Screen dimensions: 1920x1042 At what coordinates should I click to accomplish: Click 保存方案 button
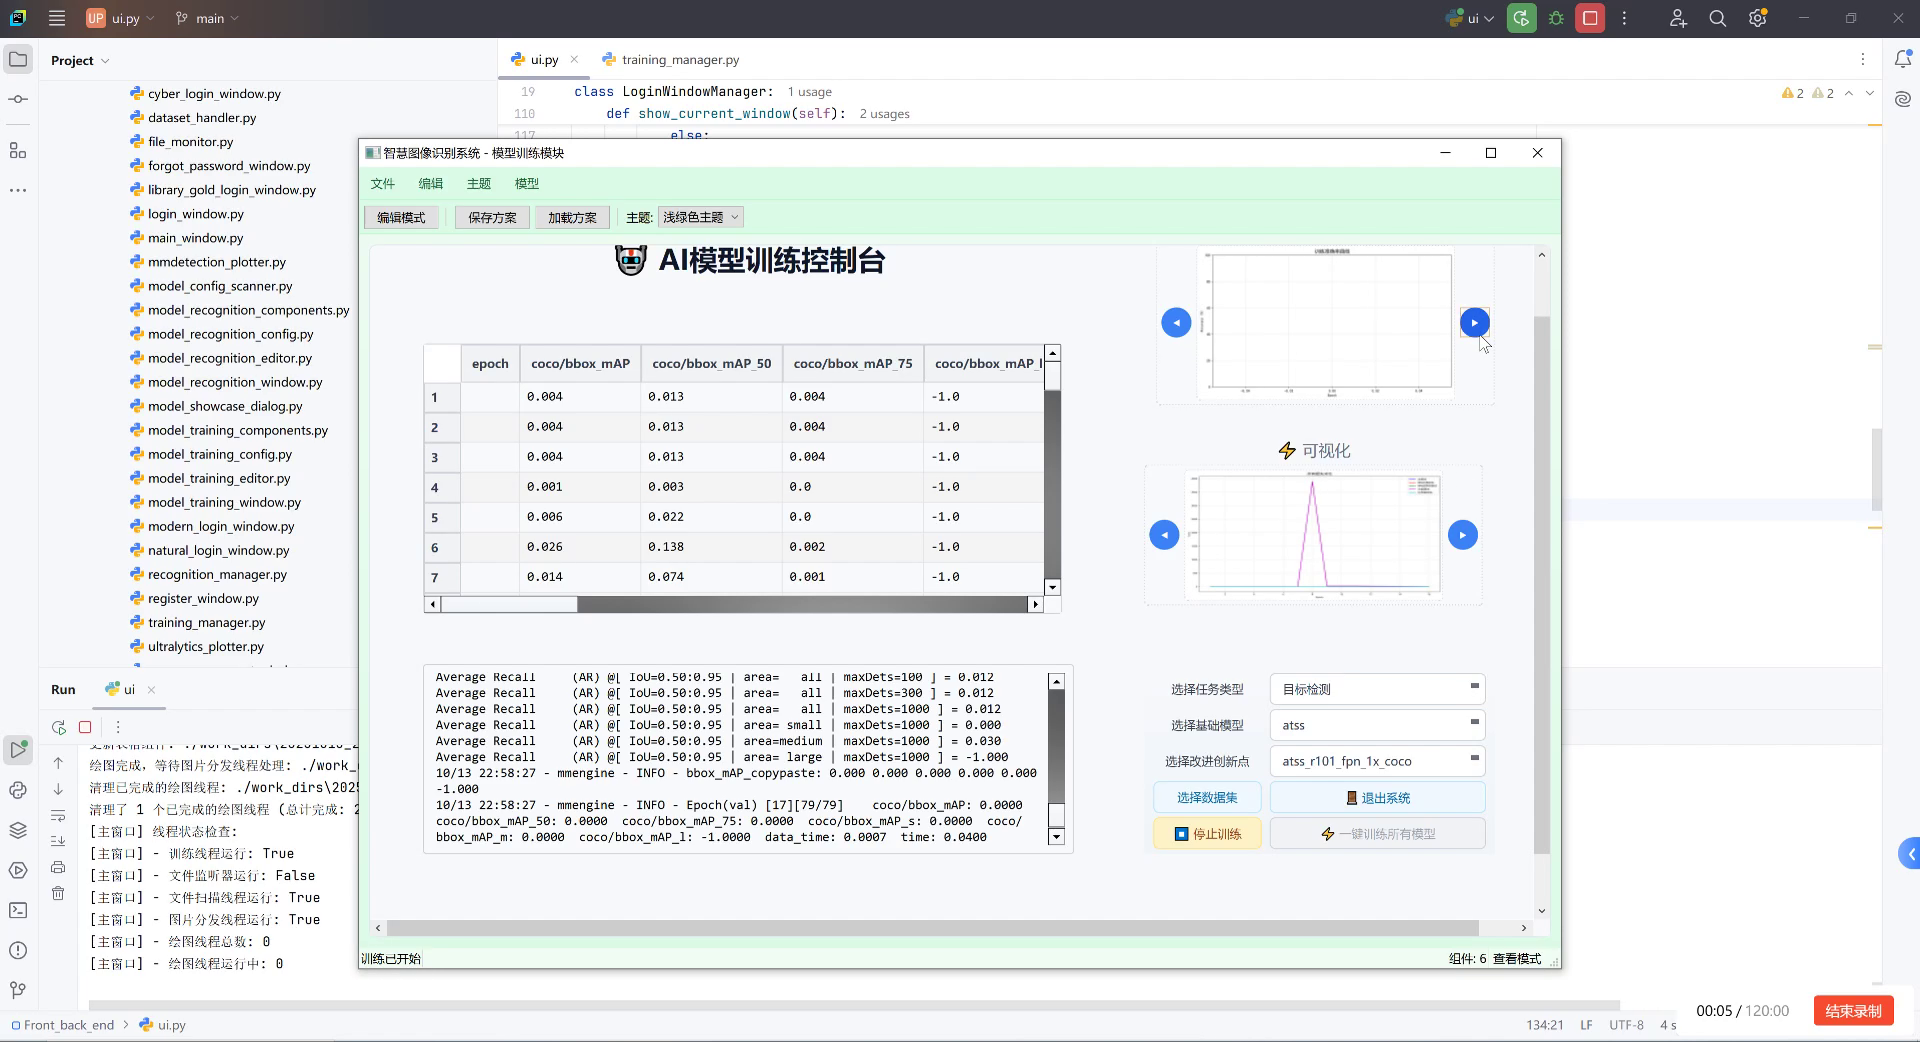pyautogui.click(x=492, y=217)
